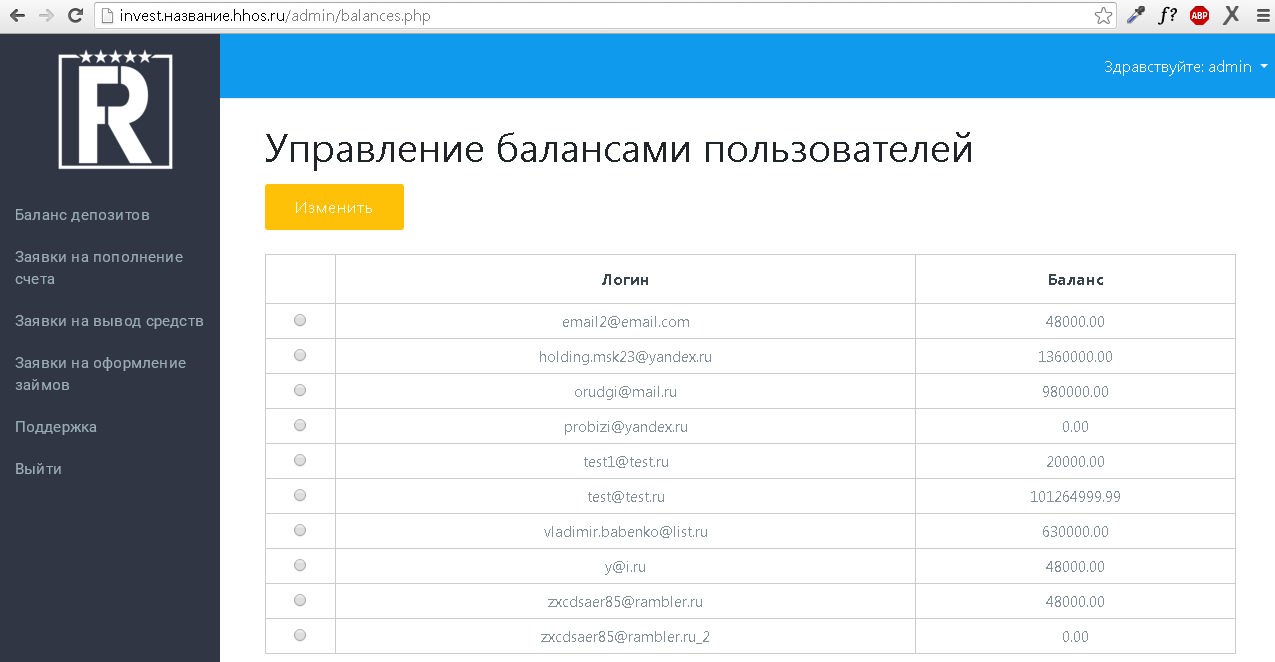Select radio button for vladimir.babenko@list.ru
Screen dimensions: 1275x662
300,530
